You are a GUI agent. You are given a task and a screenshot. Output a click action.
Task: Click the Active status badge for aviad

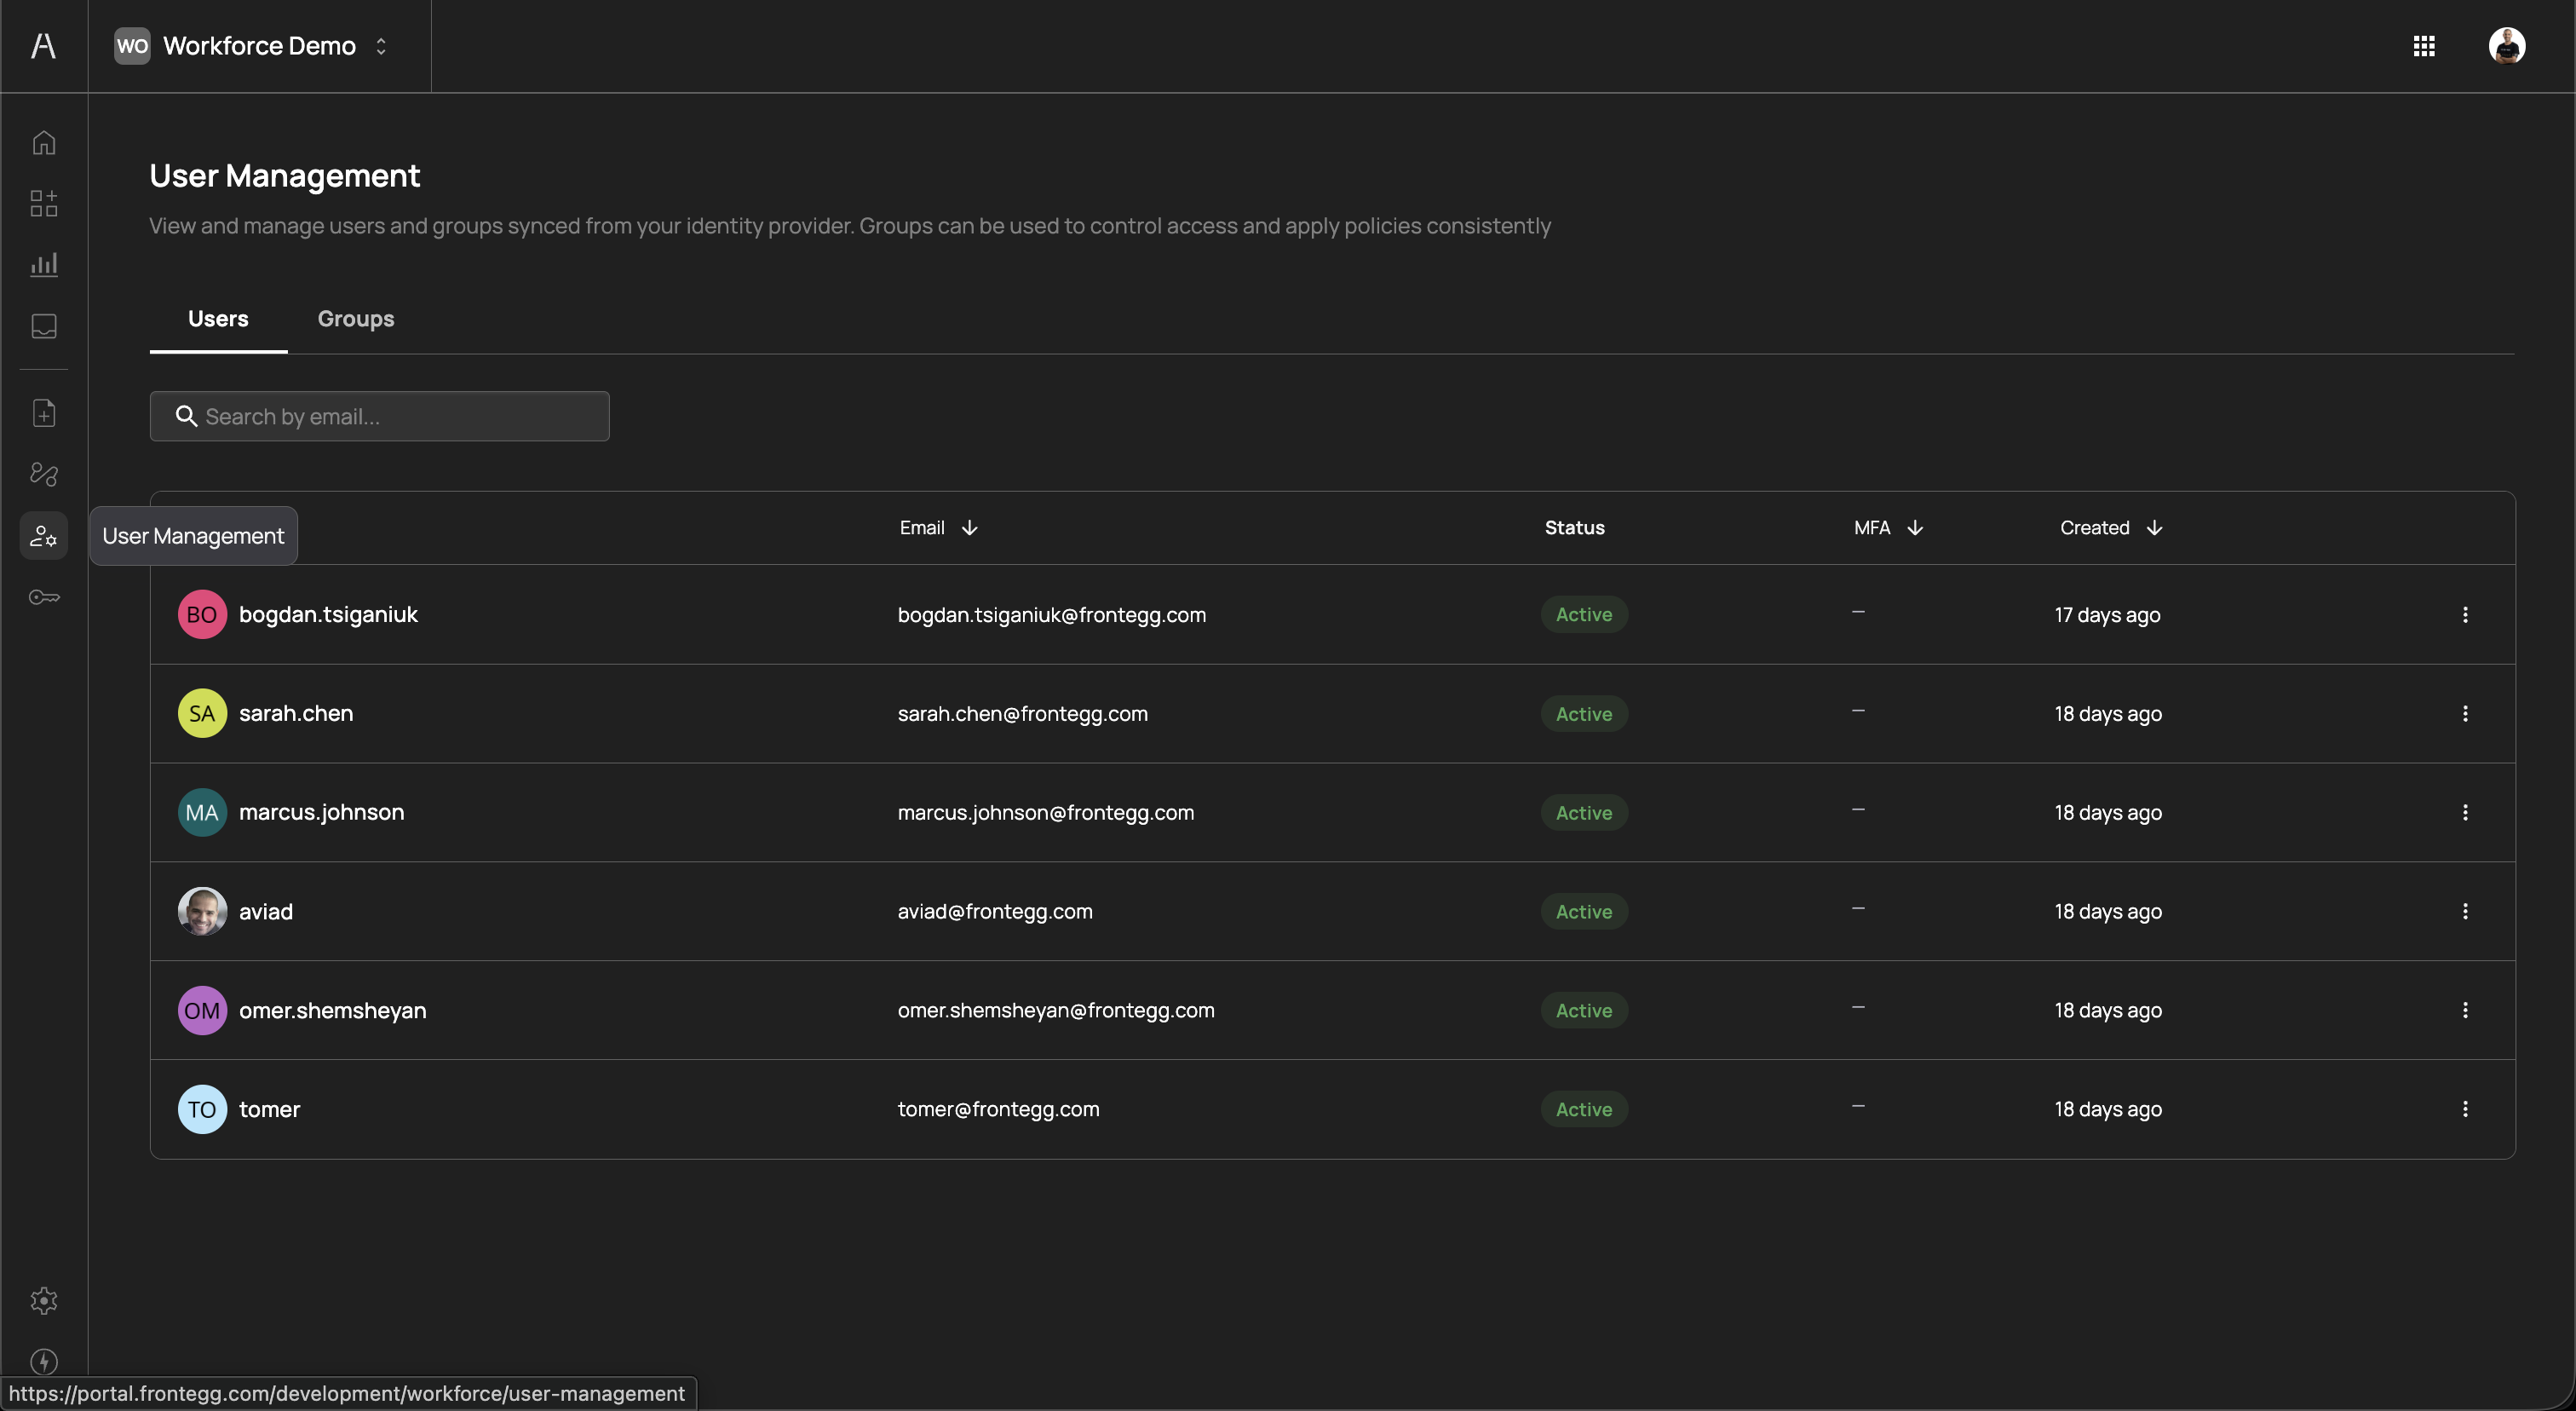(1584, 911)
